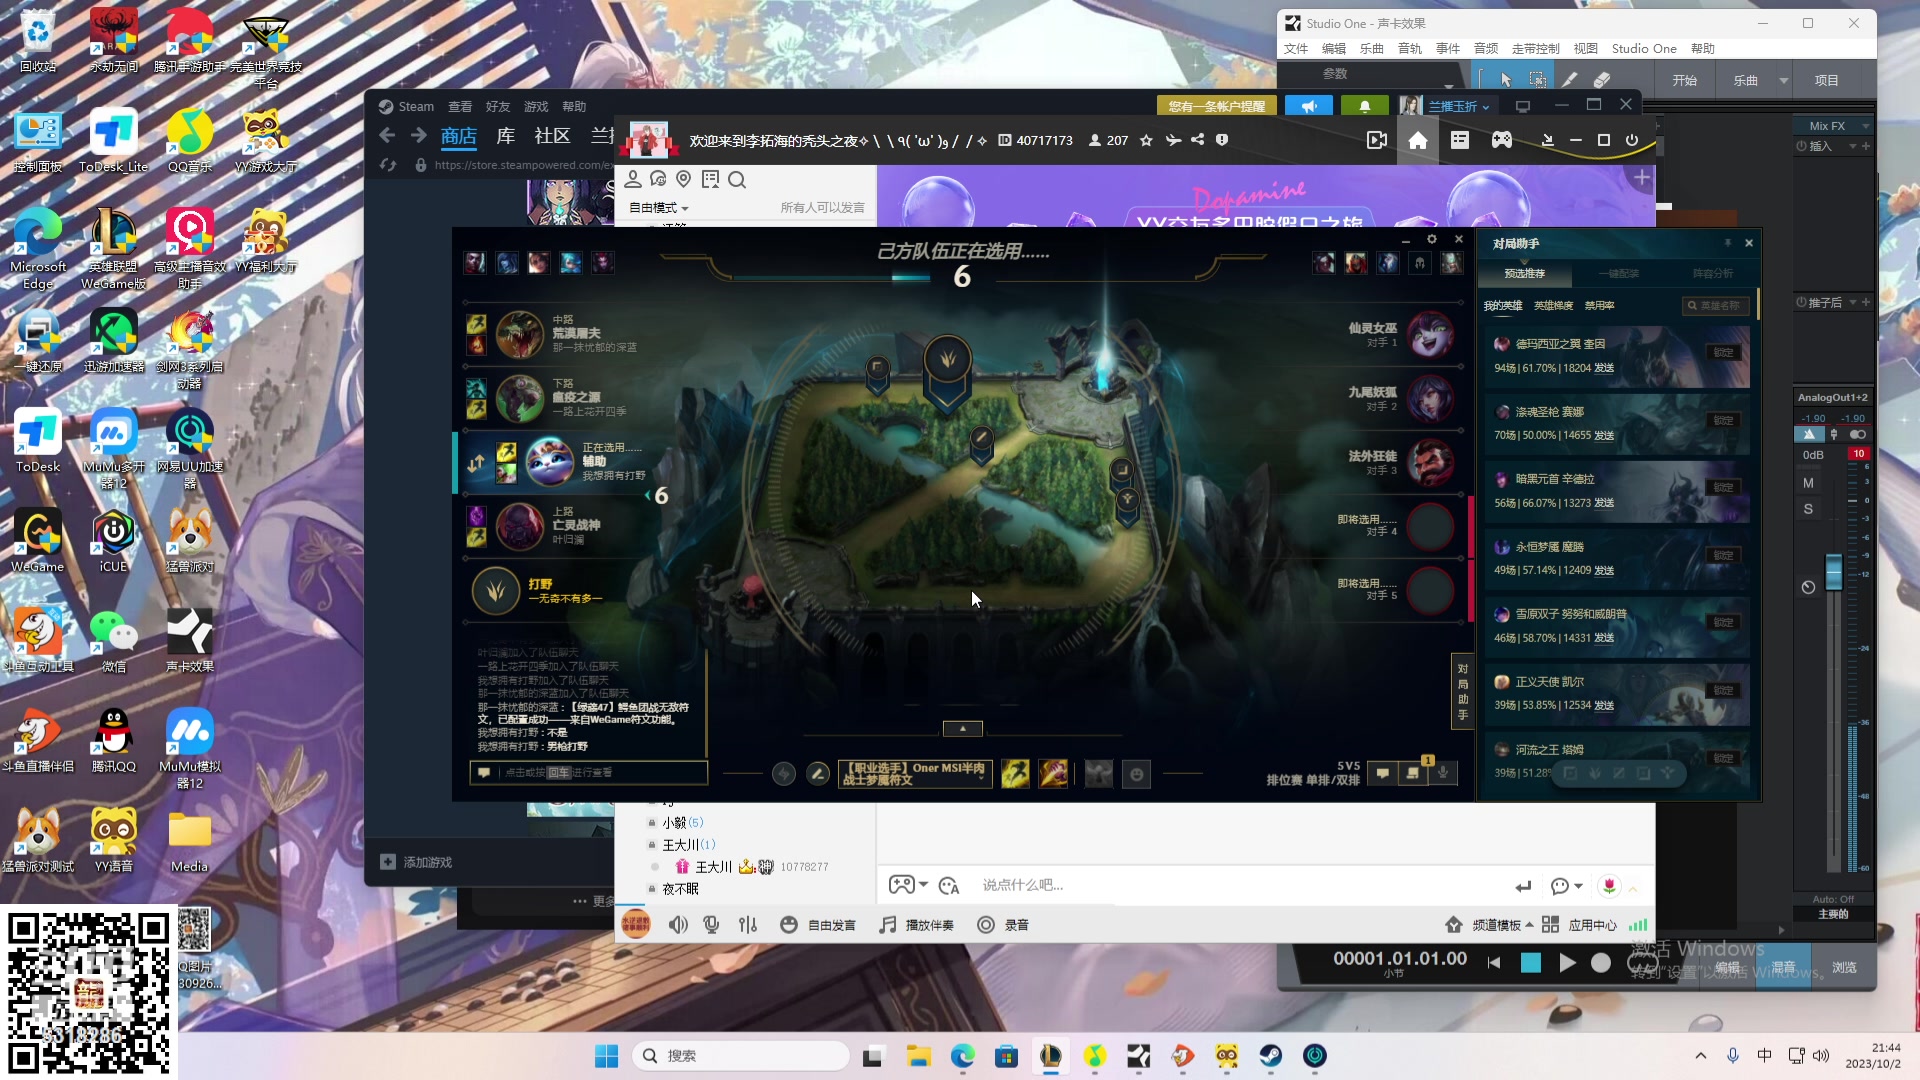Open the settings gear in champion select
Screen dimensions: 1920x1080
click(x=1432, y=240)
